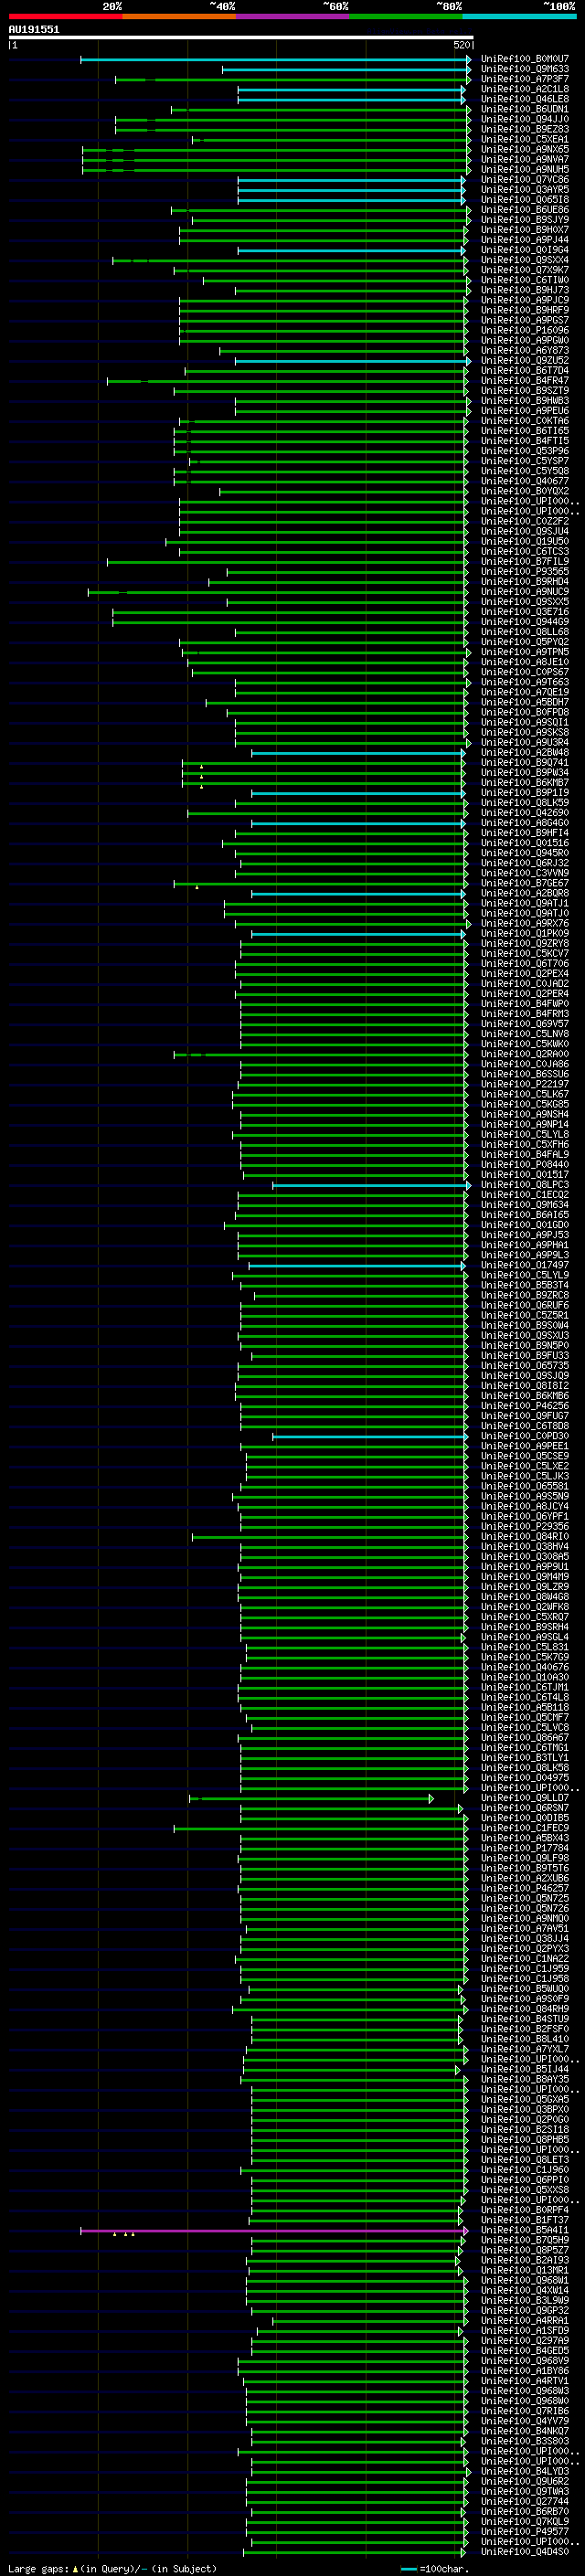Open hit UniRef100_P49577

click(525, 2531)
